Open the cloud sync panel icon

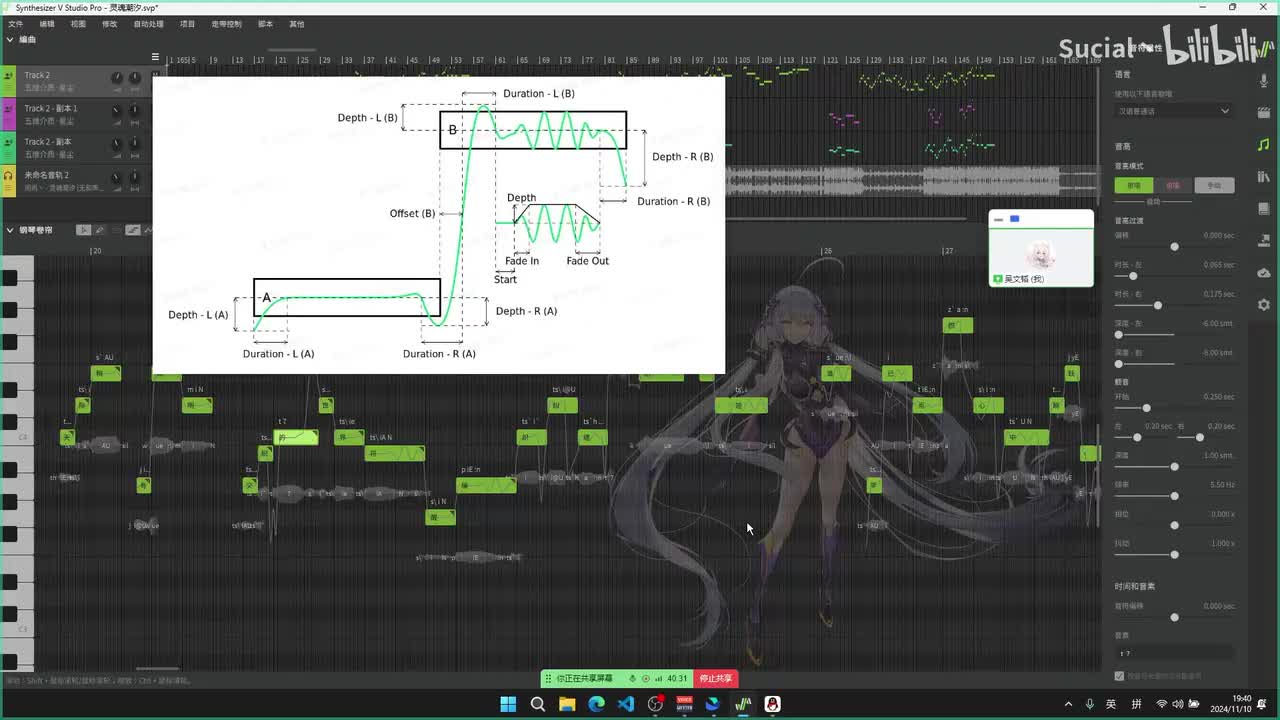tap(1264, 273)
